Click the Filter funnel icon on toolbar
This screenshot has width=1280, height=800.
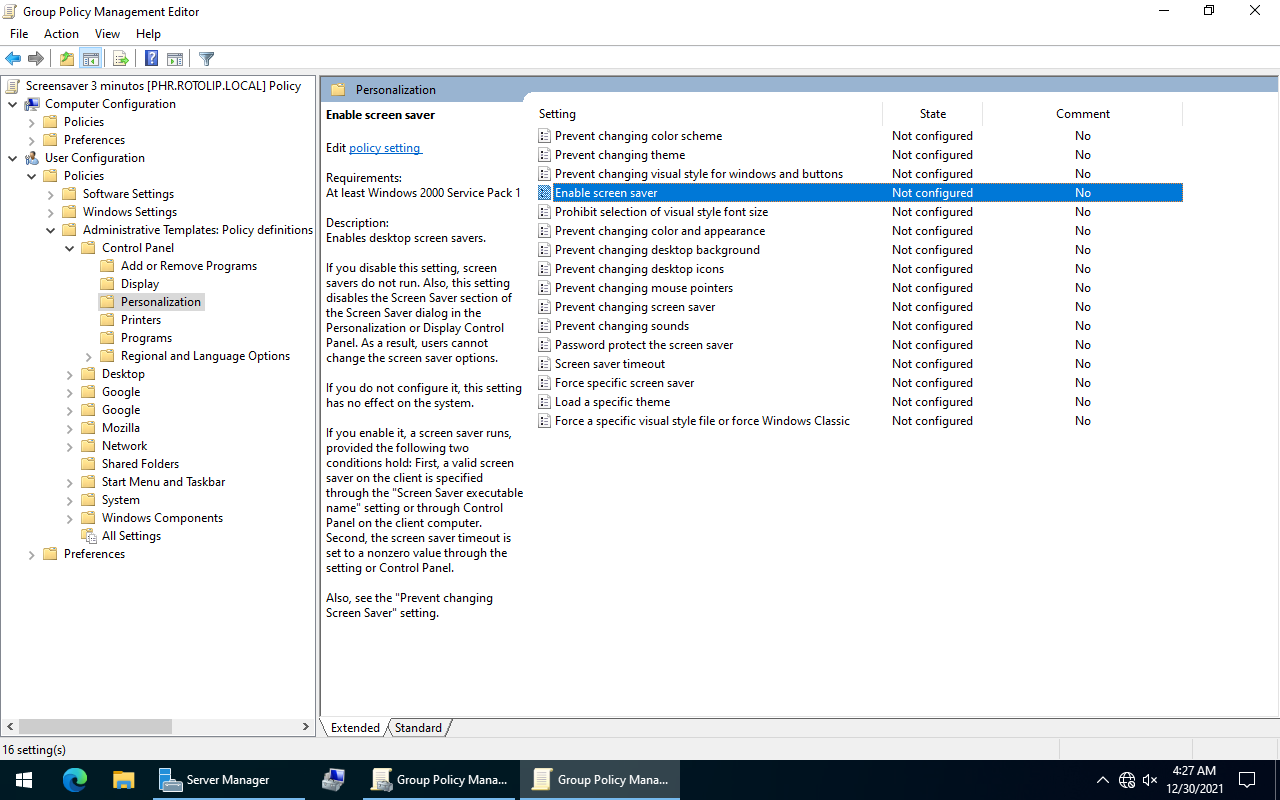click(206, 58)
